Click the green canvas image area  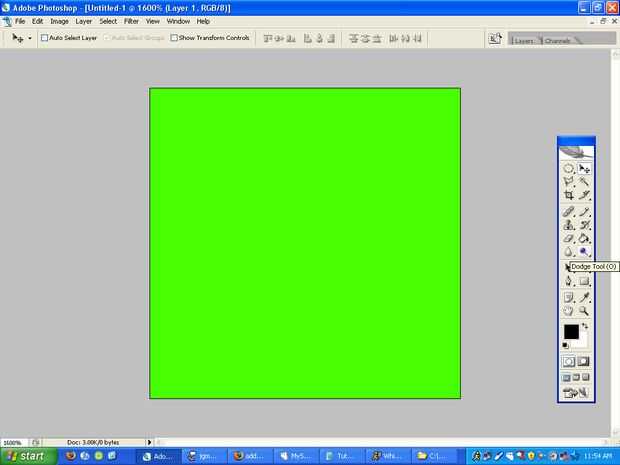pos(305,243)
